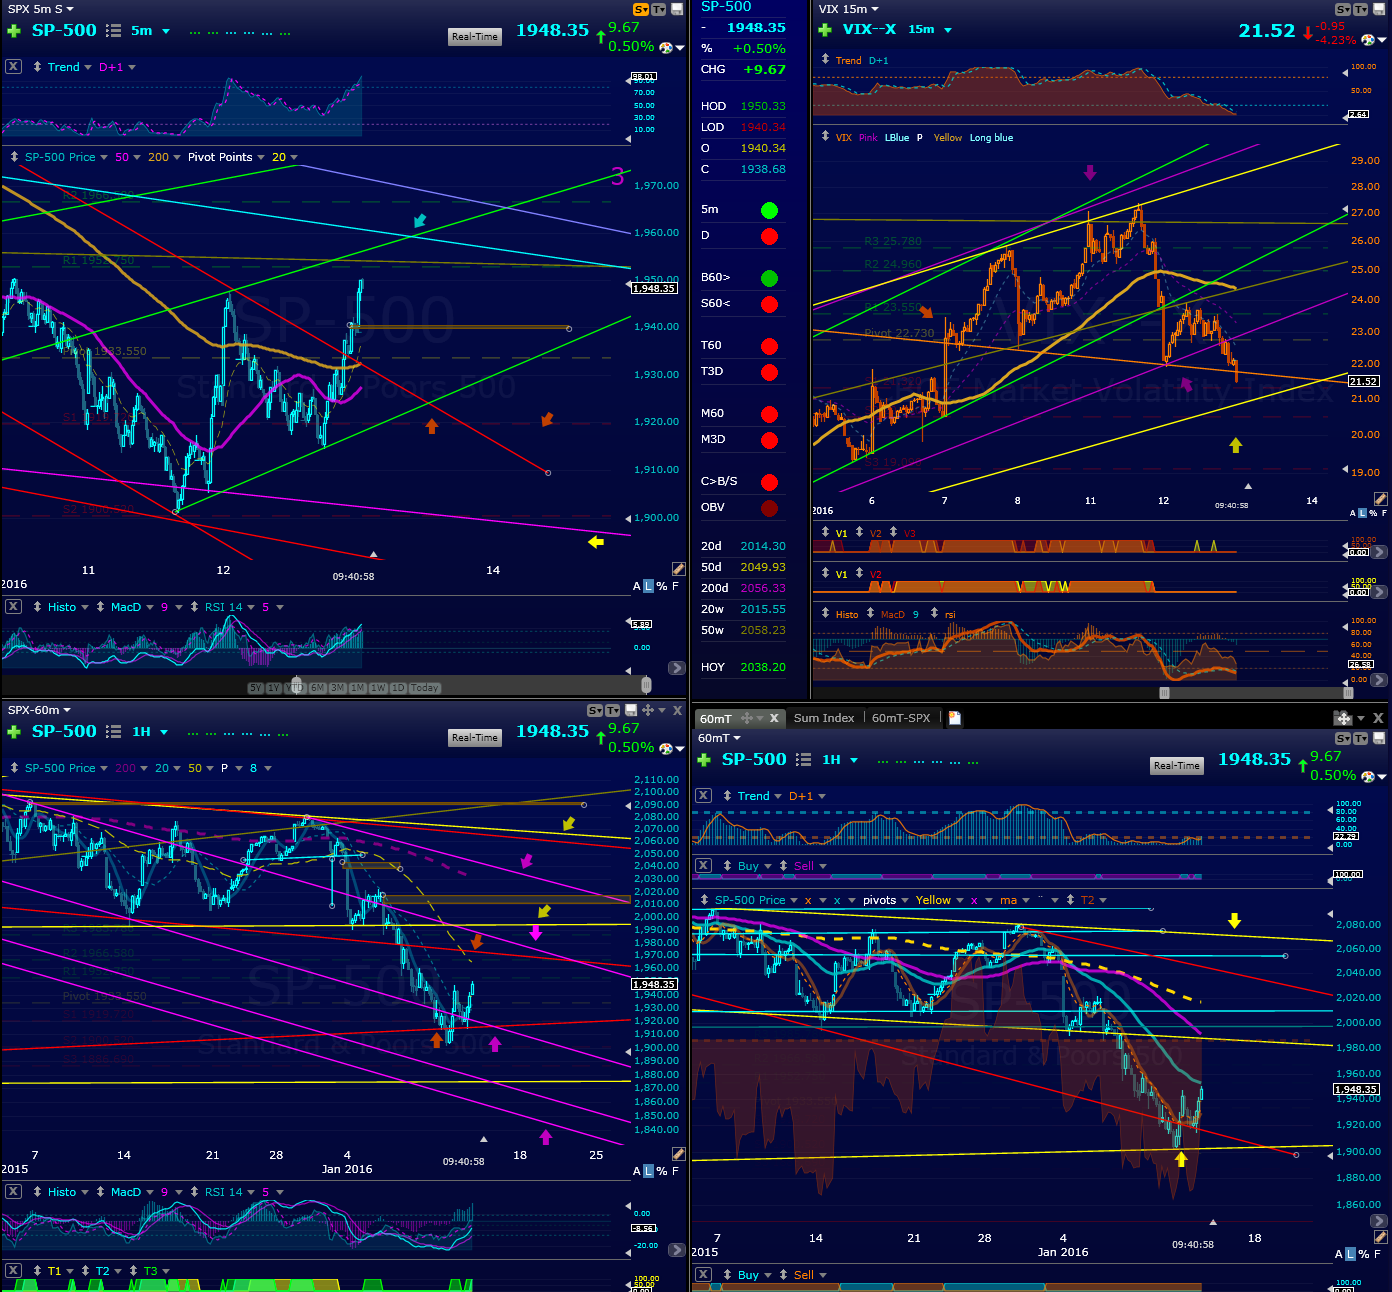The width and height of the screenshot is (1392, 1292).
Task: Click the color palette icon in the VIX 15m chart header
Action: [1368, 40]
